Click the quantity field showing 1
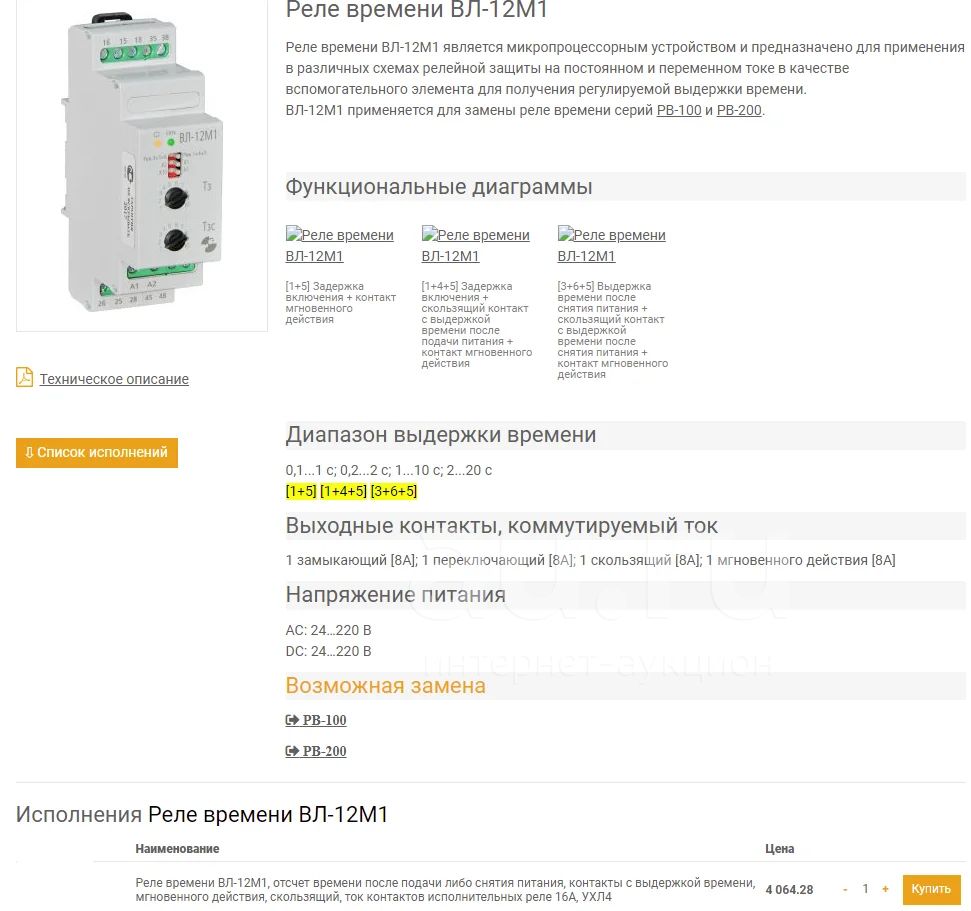The width and height of the screenshot is (971, 911). [x=865, y=889]
